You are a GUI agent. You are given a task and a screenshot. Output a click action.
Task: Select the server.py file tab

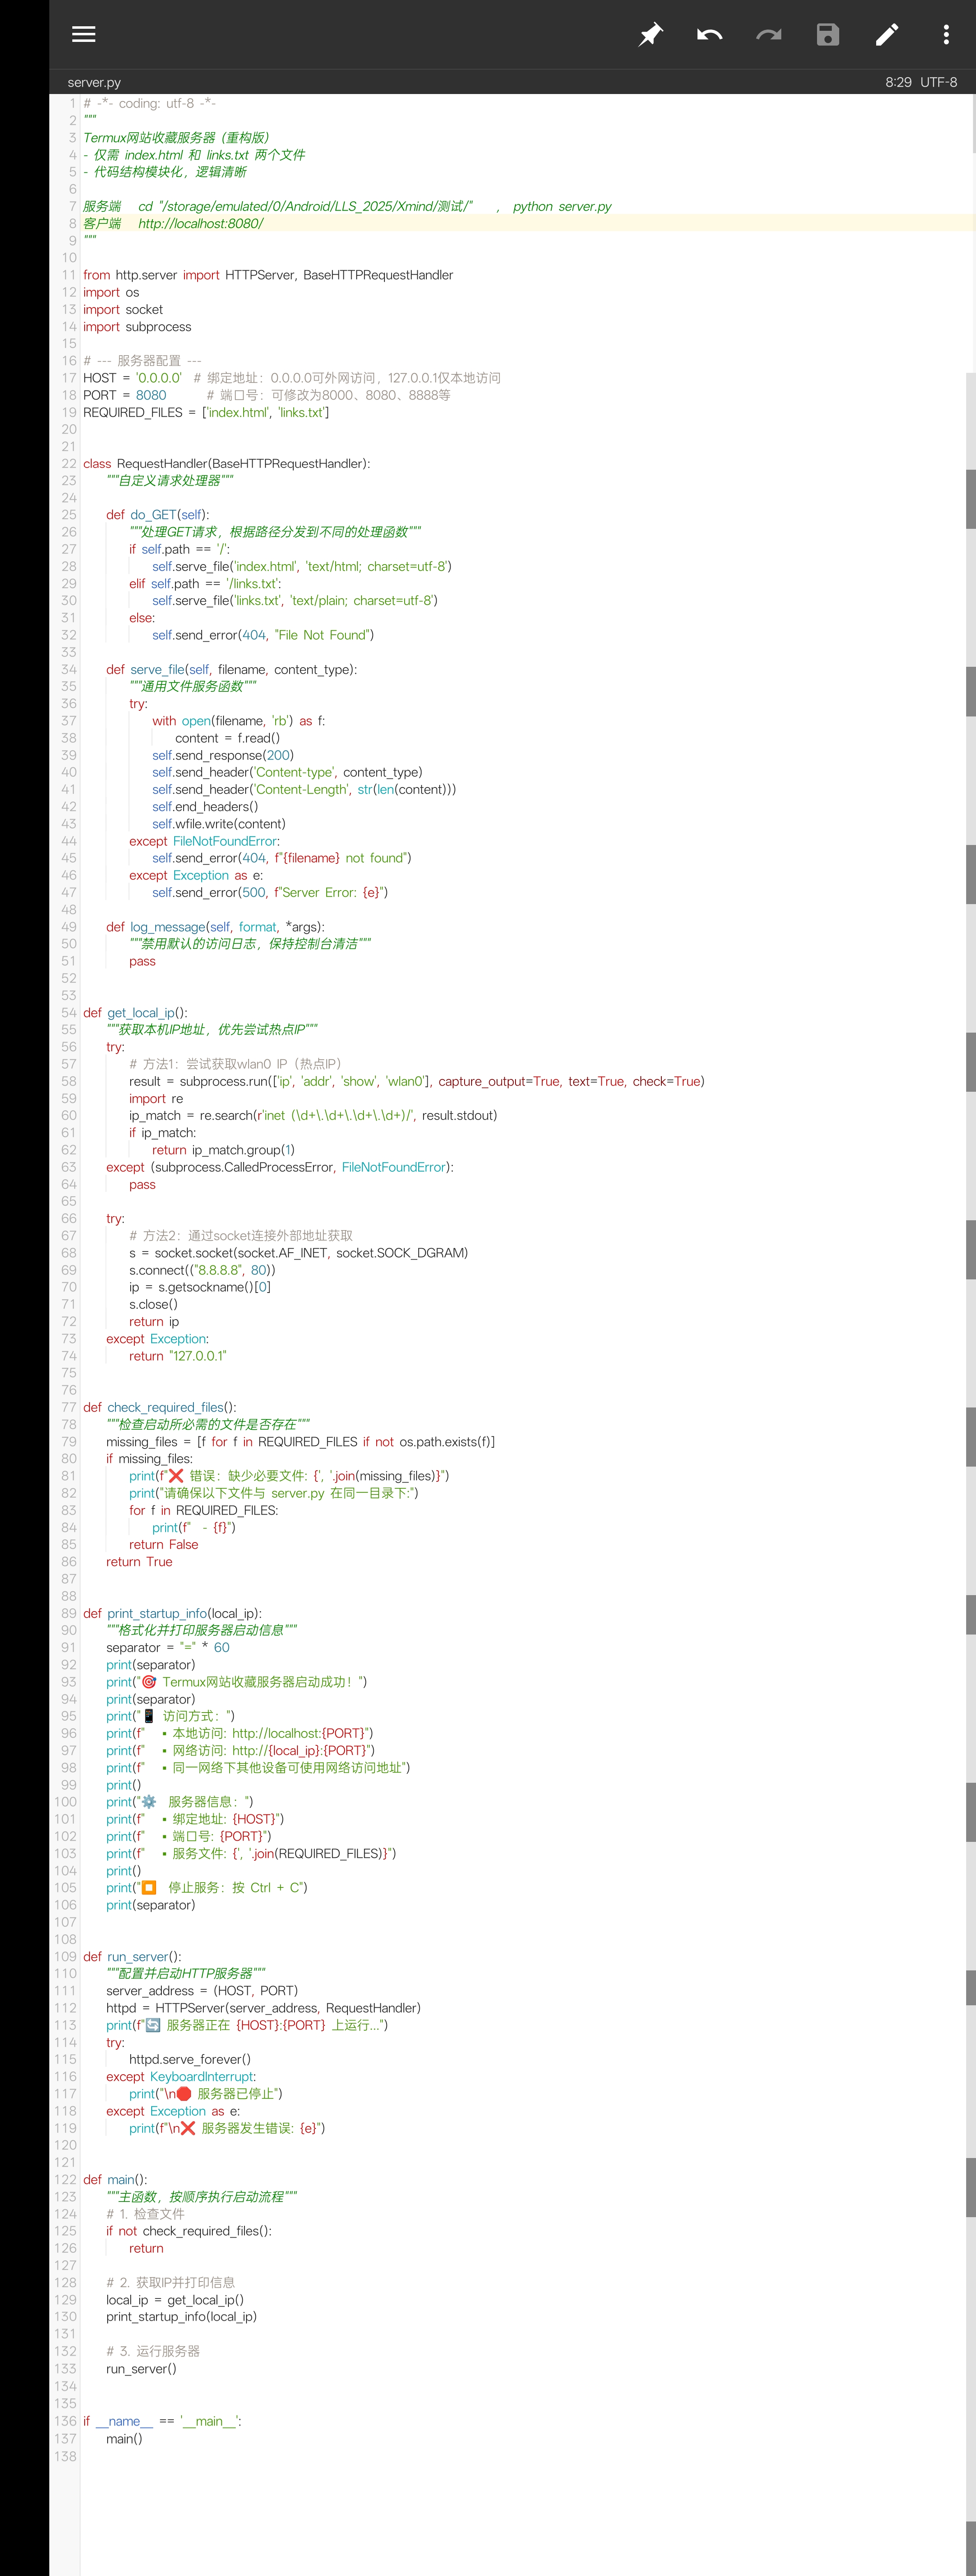pyautogui.click(x=94, y=82)
